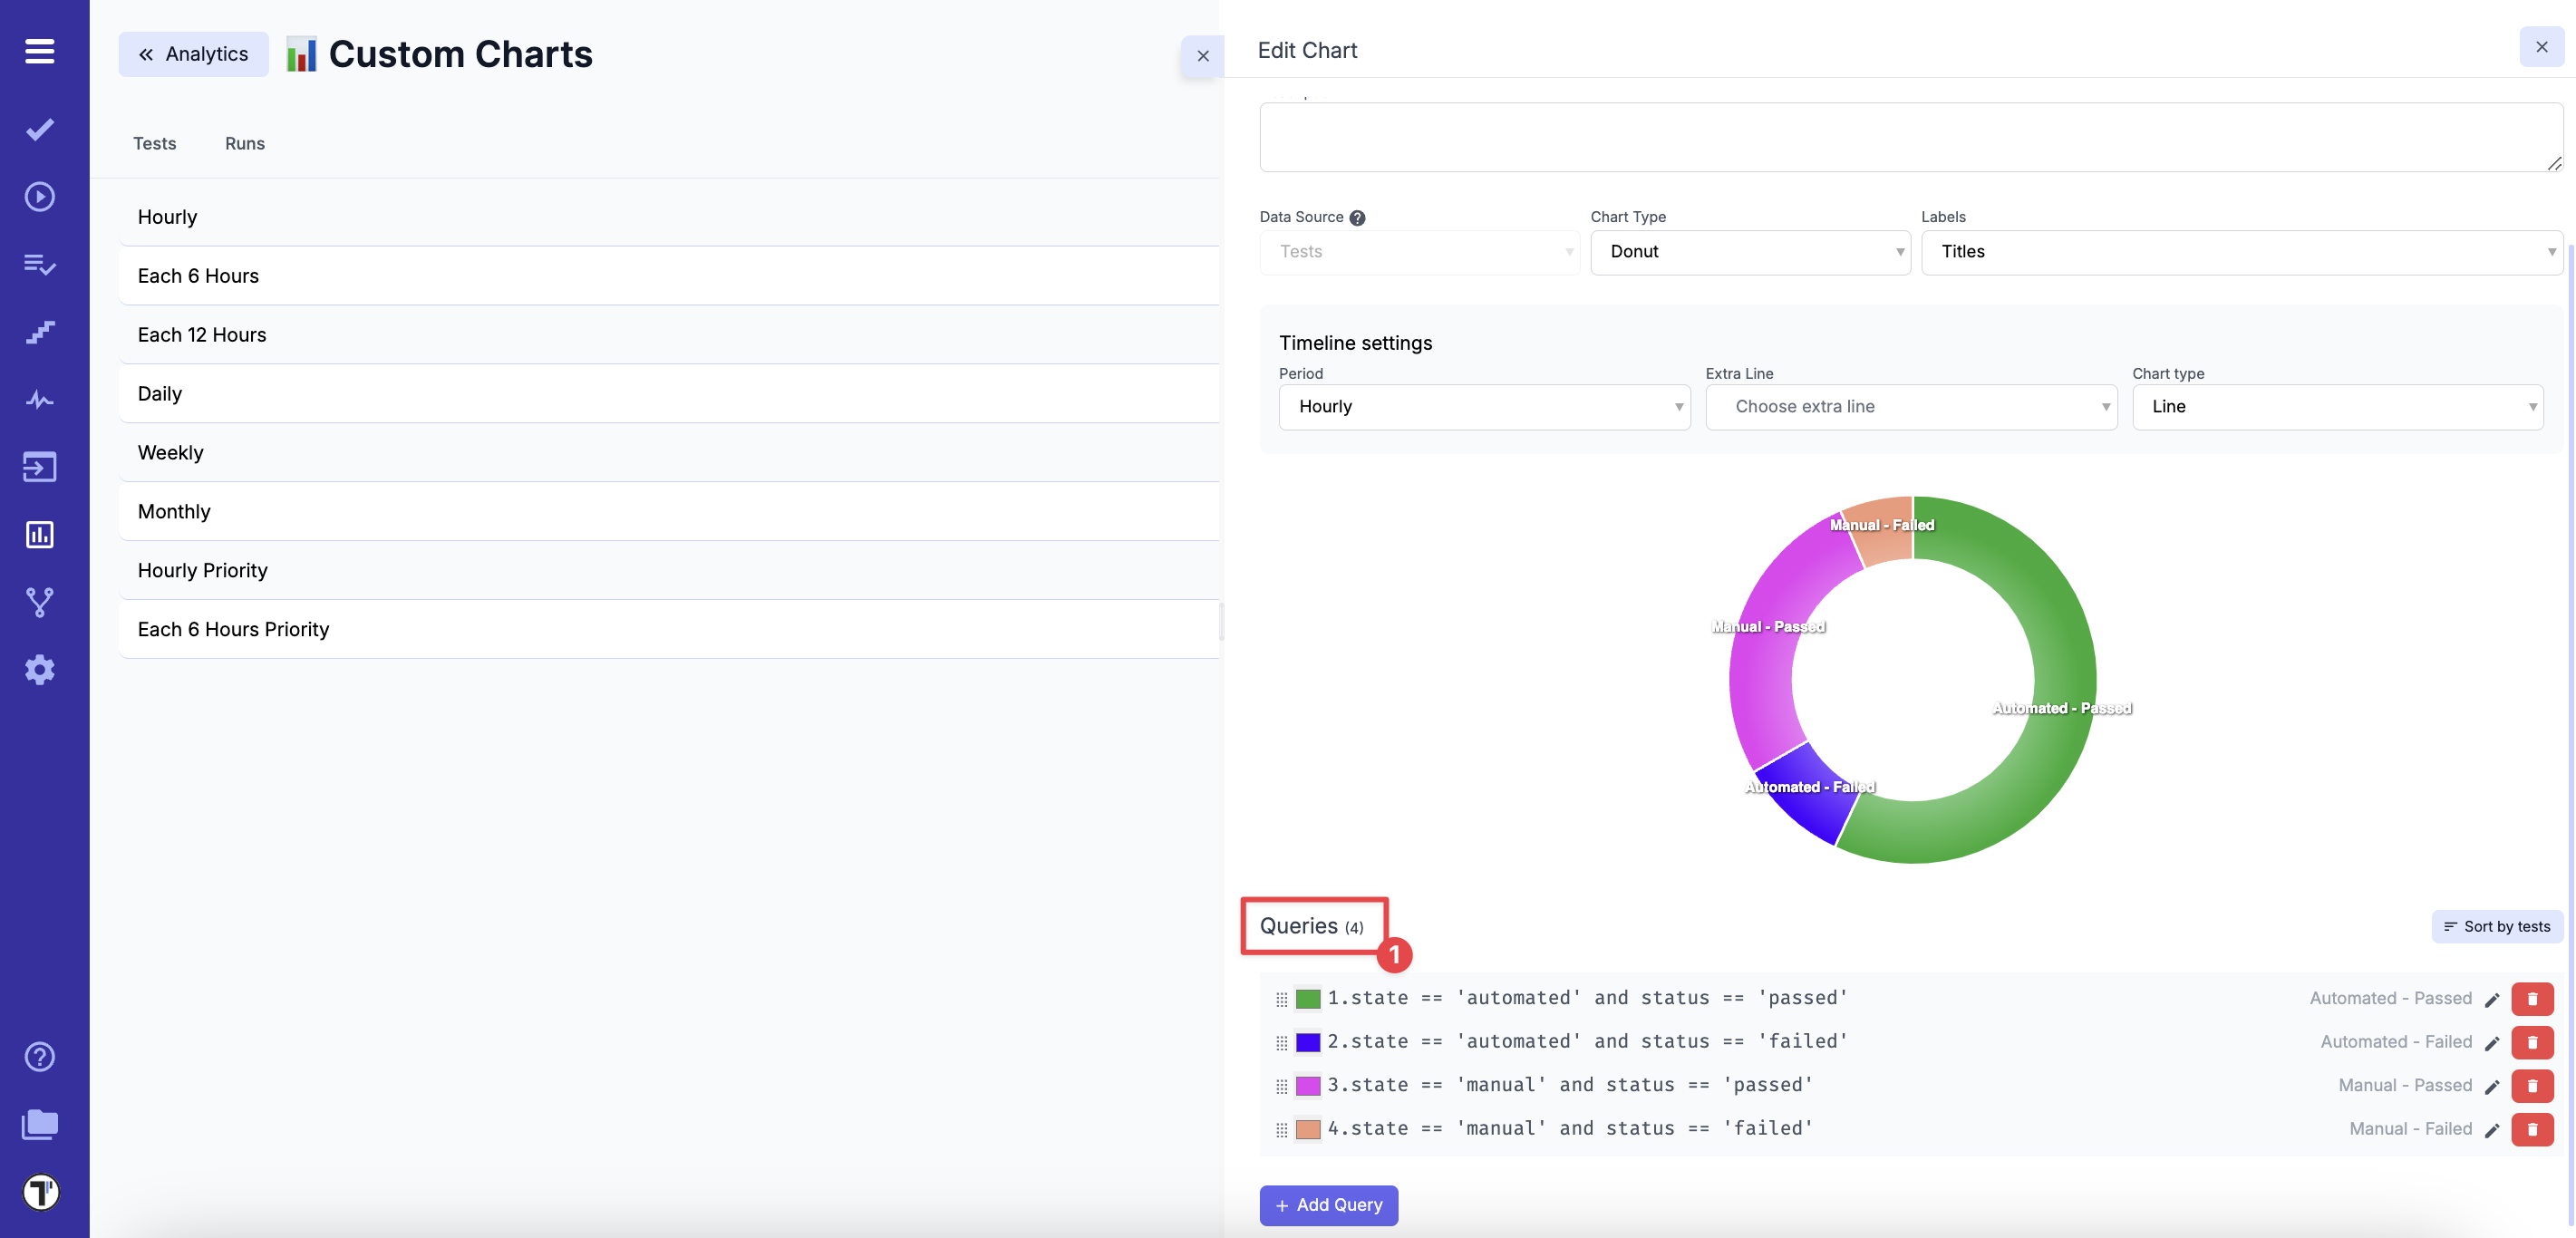This screenshot has width=2576, height=1238.
Task: Switch to the Runs tab
Action: click(244, 143)
